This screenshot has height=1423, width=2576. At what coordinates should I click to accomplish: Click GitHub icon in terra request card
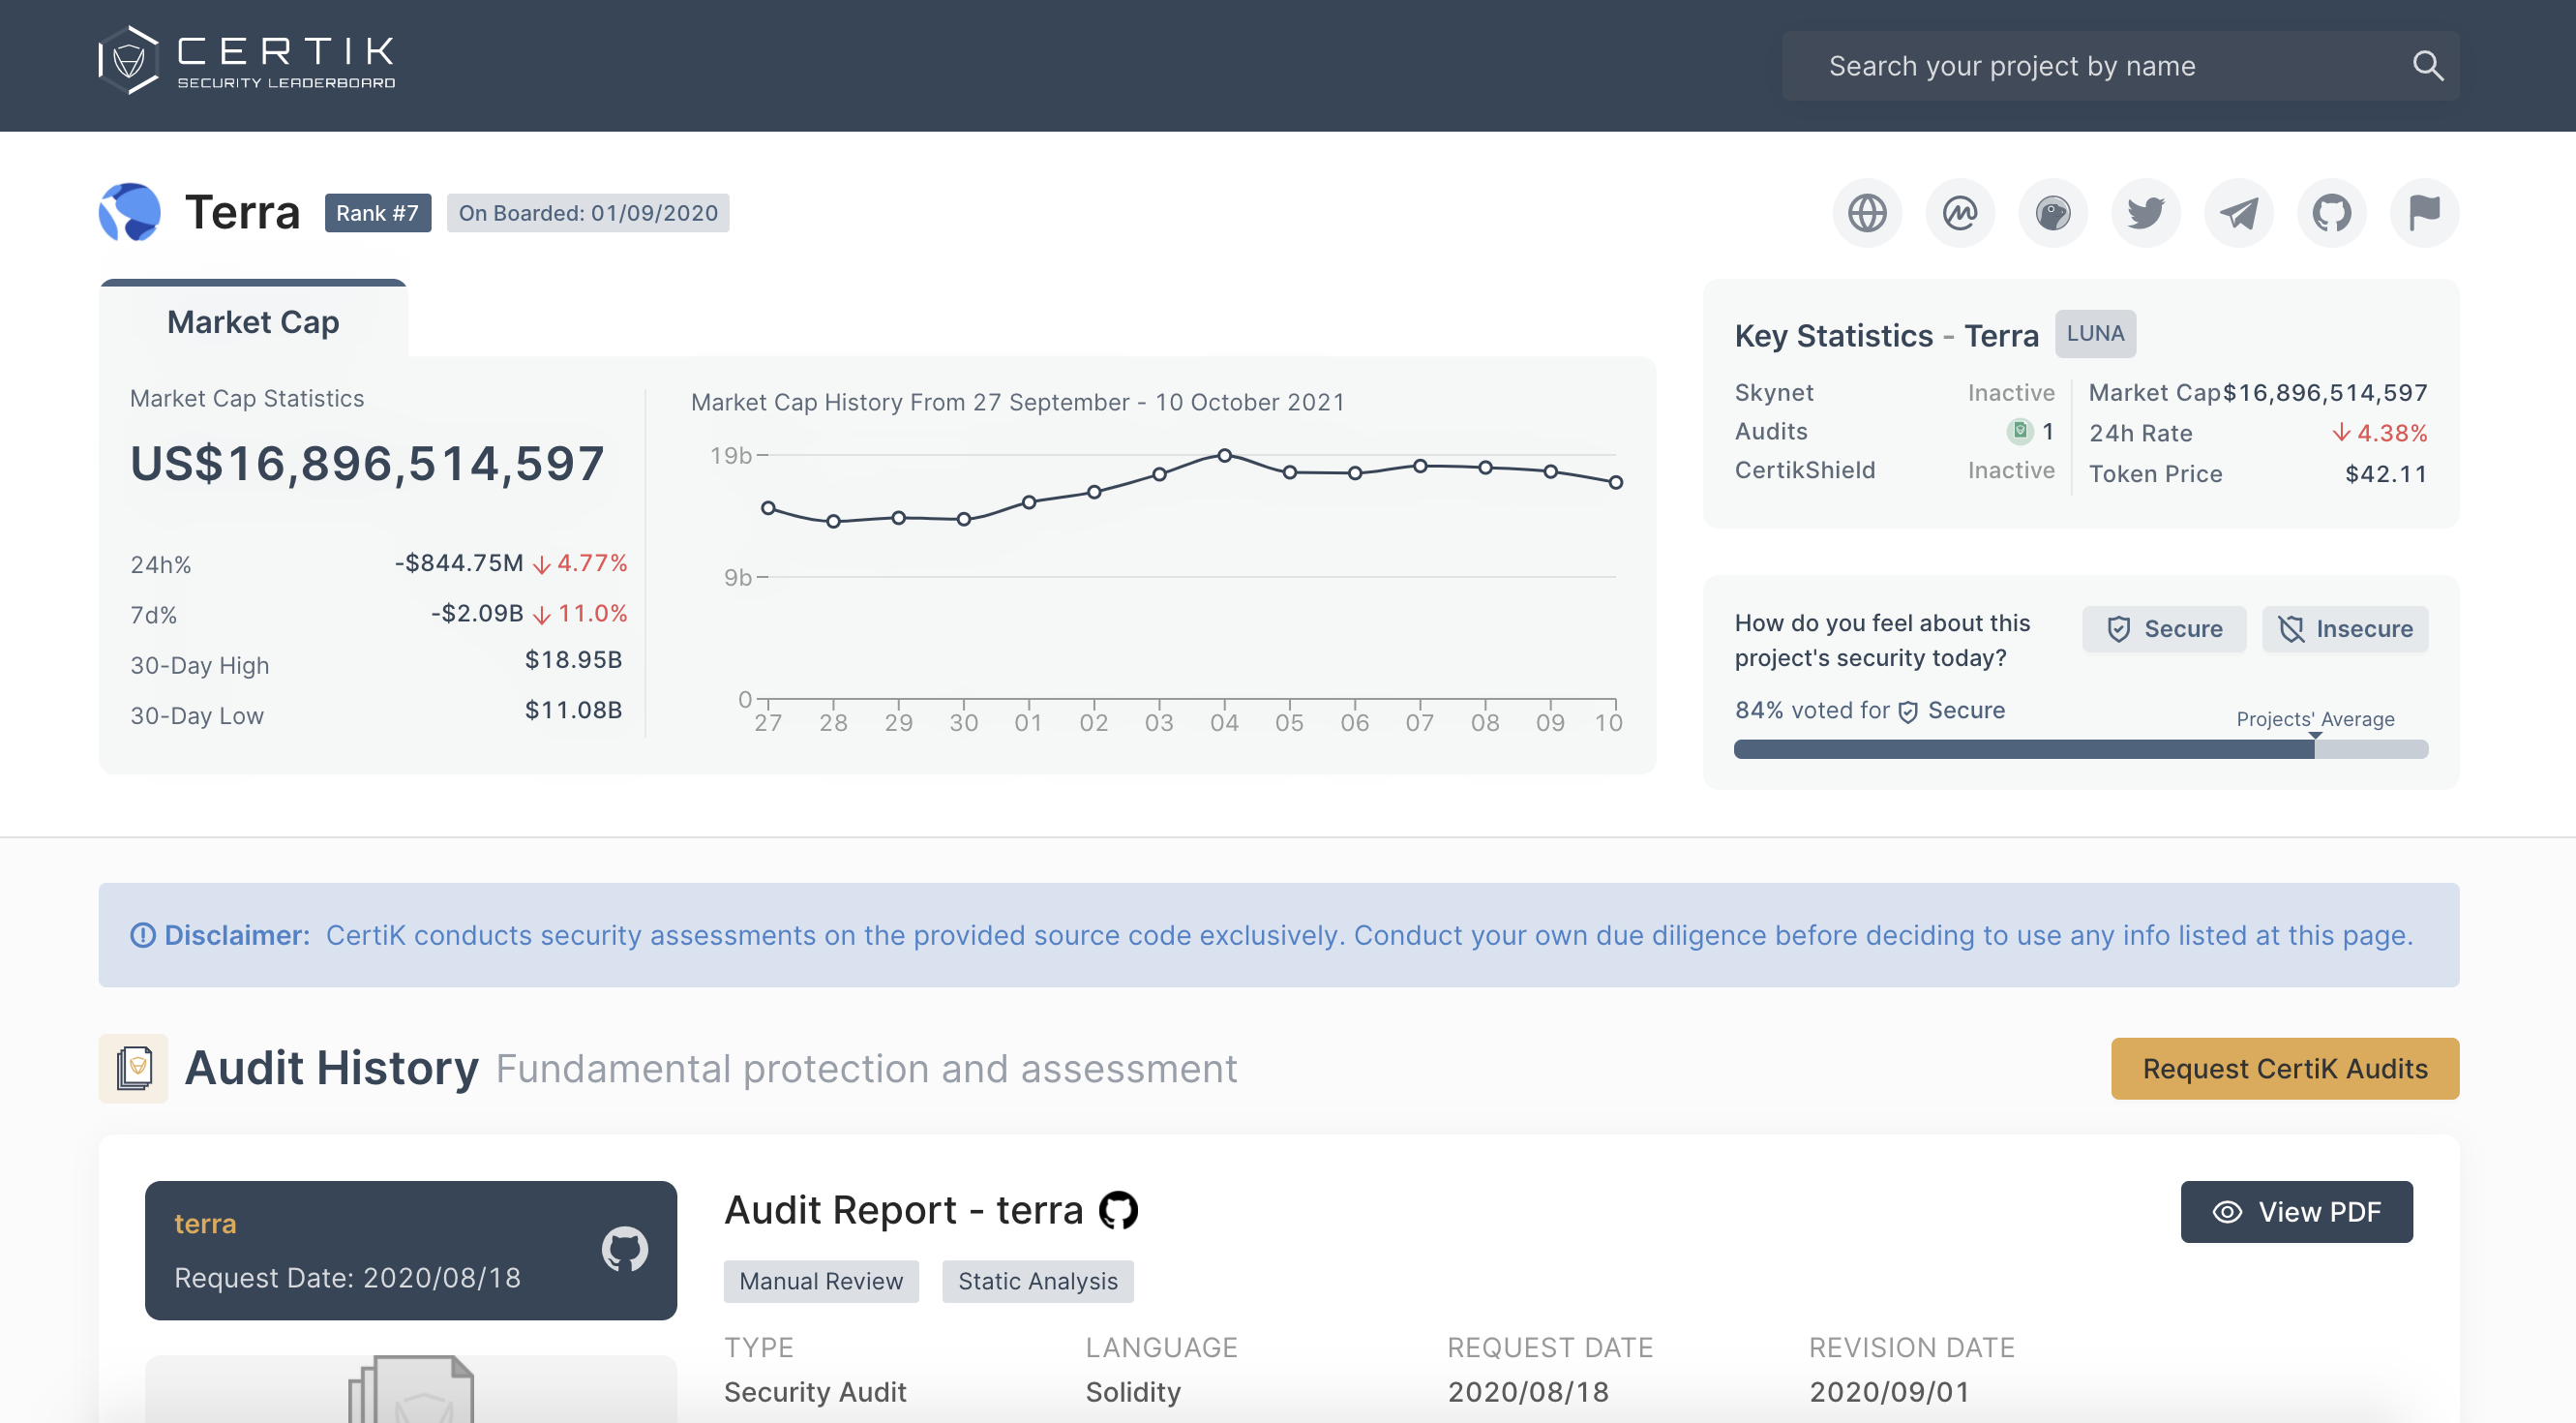tap(625, 1249)
